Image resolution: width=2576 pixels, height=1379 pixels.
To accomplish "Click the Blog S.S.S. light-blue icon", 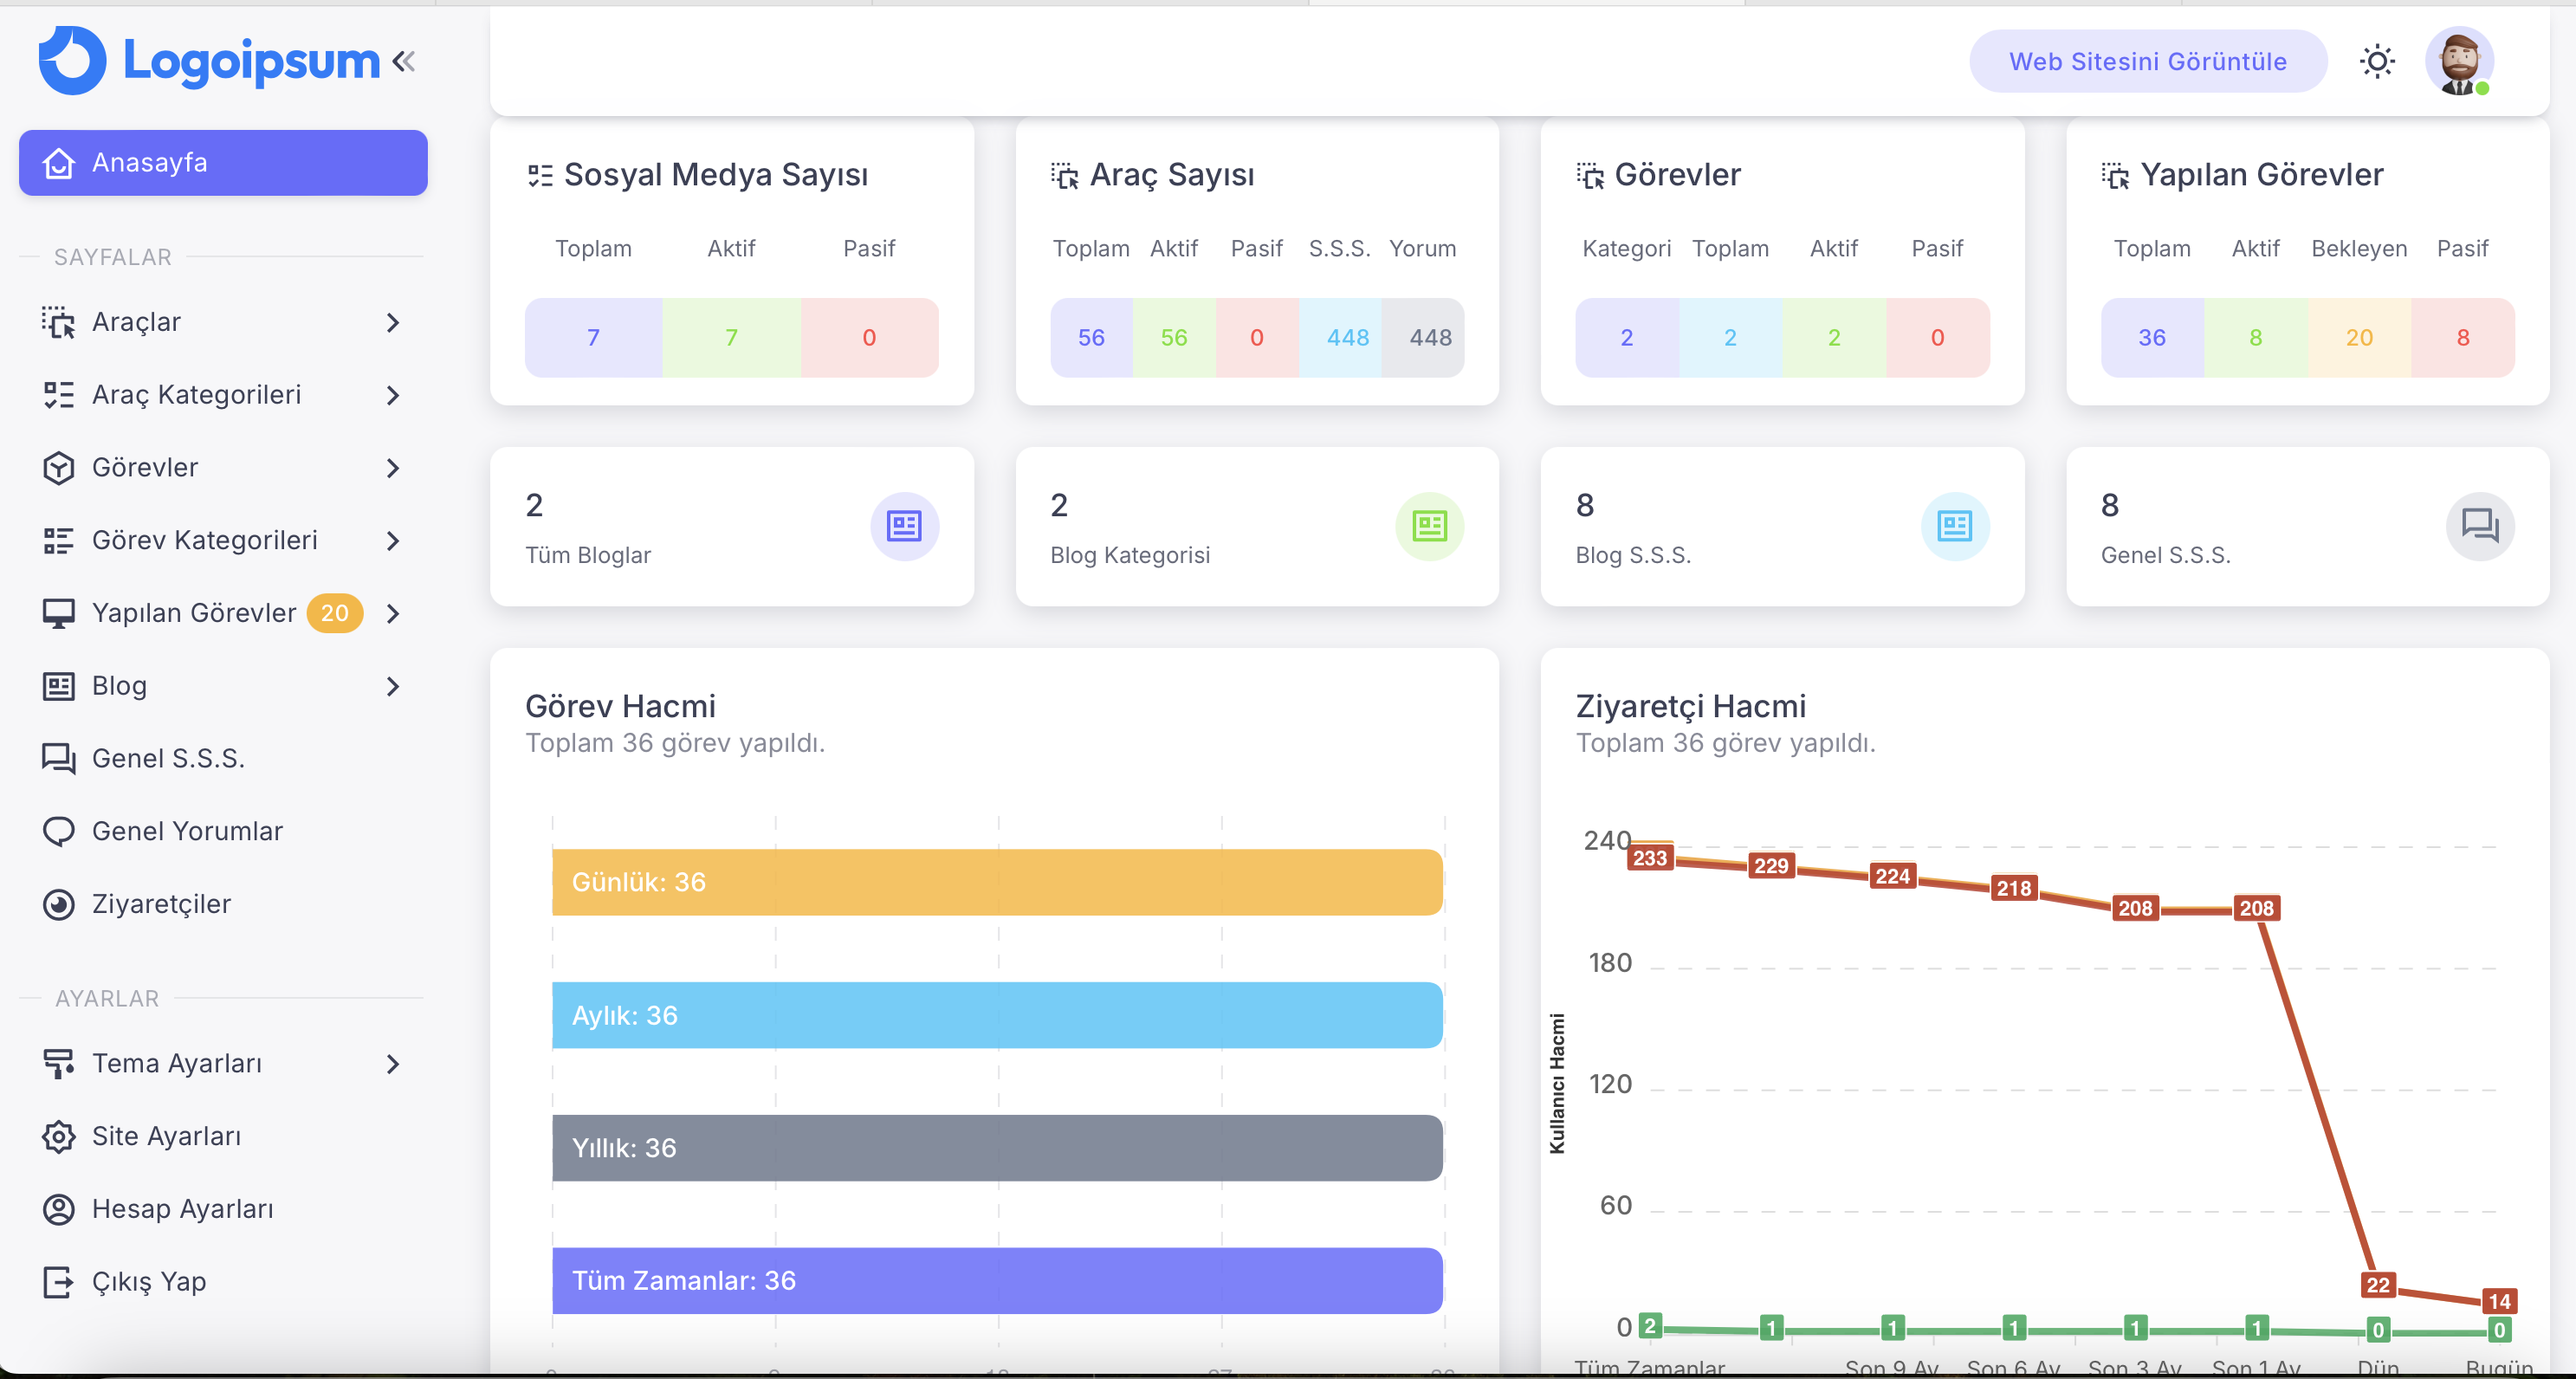I will click(1954, 526).
